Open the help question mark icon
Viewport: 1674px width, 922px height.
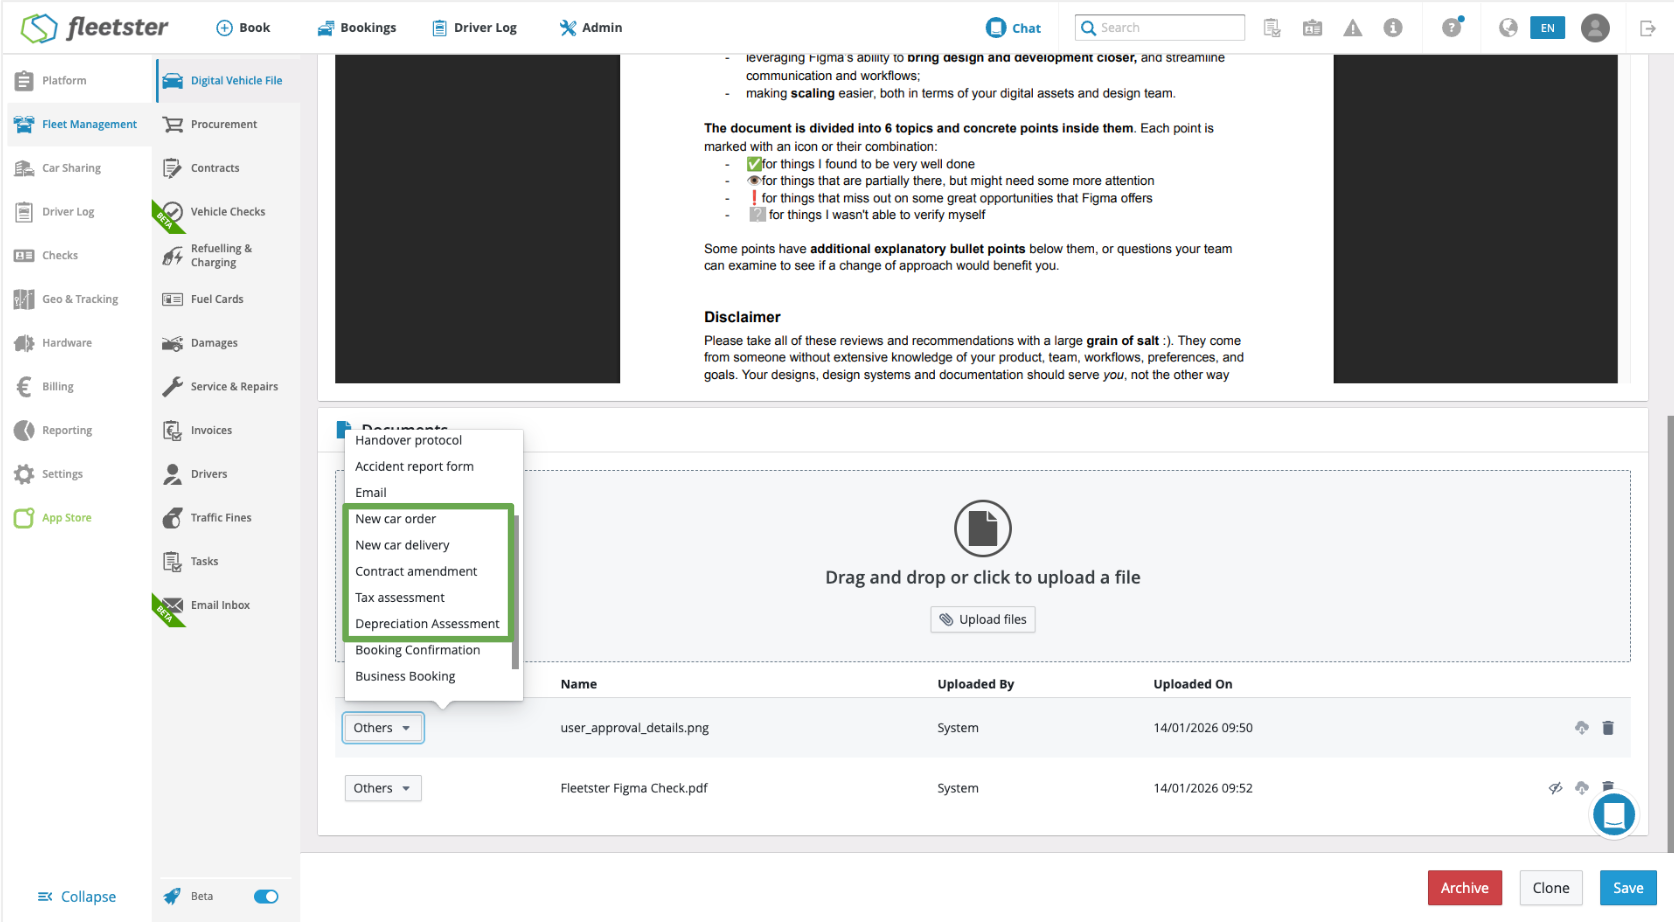click(x=1452, y=27)
